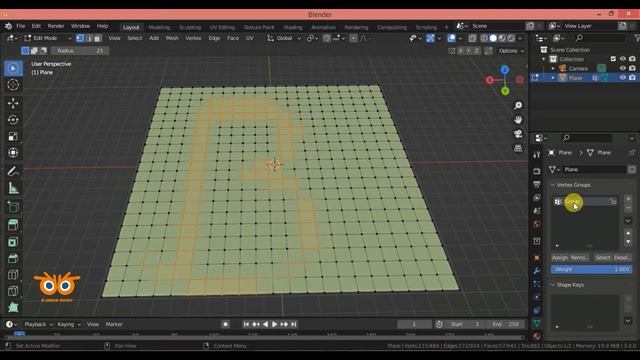This screenshot has height=360, width=640.
Task: Toggle proportional editing
Action: pos(353,38)
